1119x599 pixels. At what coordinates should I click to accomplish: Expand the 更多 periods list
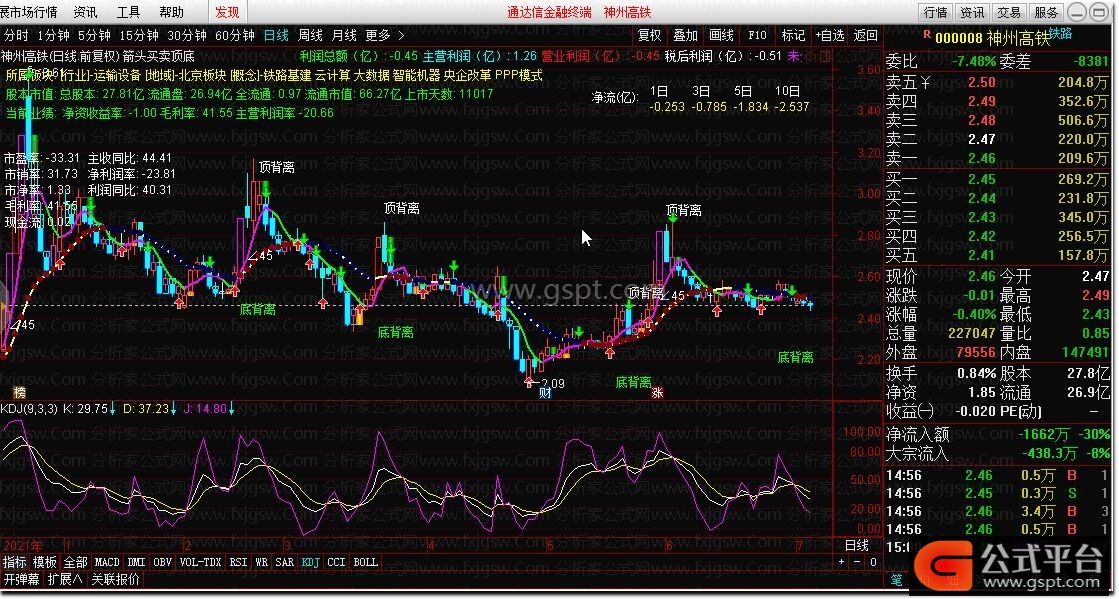click(385, 35)
